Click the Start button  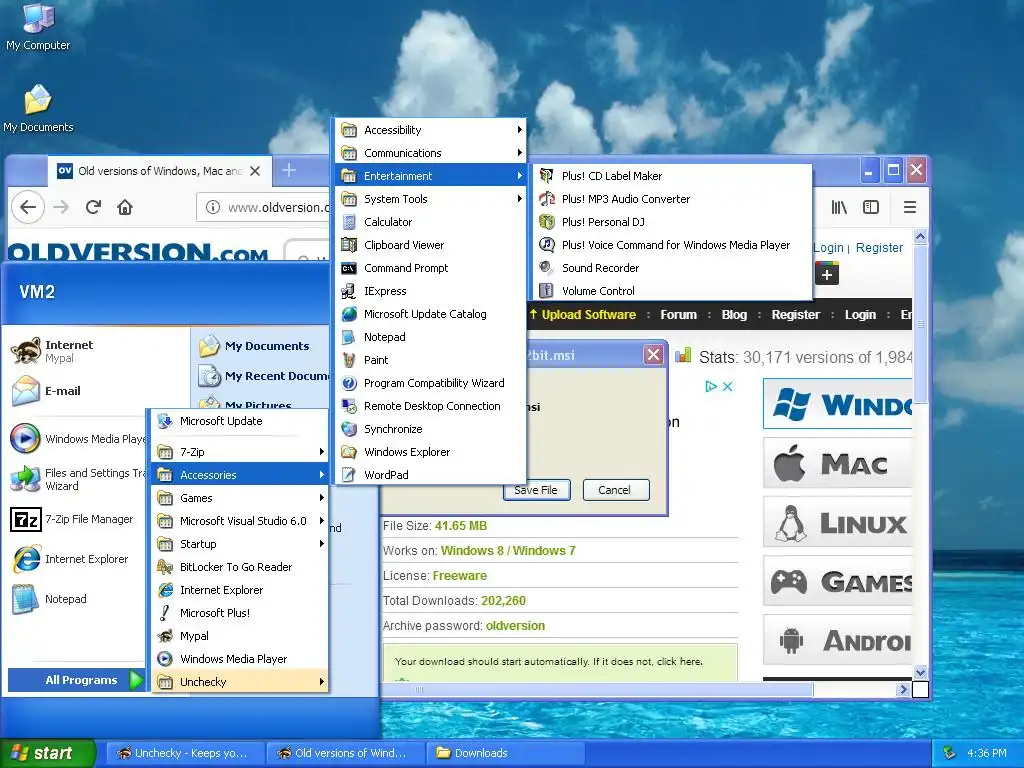48,753
